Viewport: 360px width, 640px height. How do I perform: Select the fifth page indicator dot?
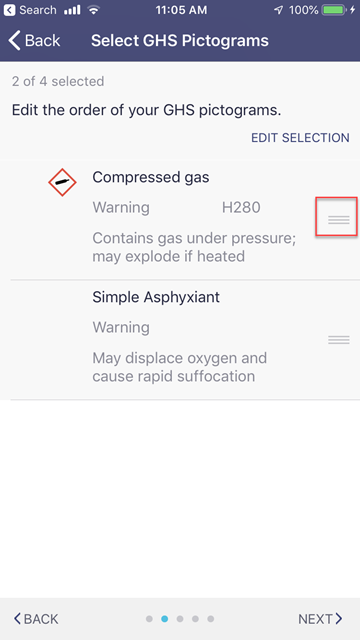pyautogui.click(x=211, y=619)
